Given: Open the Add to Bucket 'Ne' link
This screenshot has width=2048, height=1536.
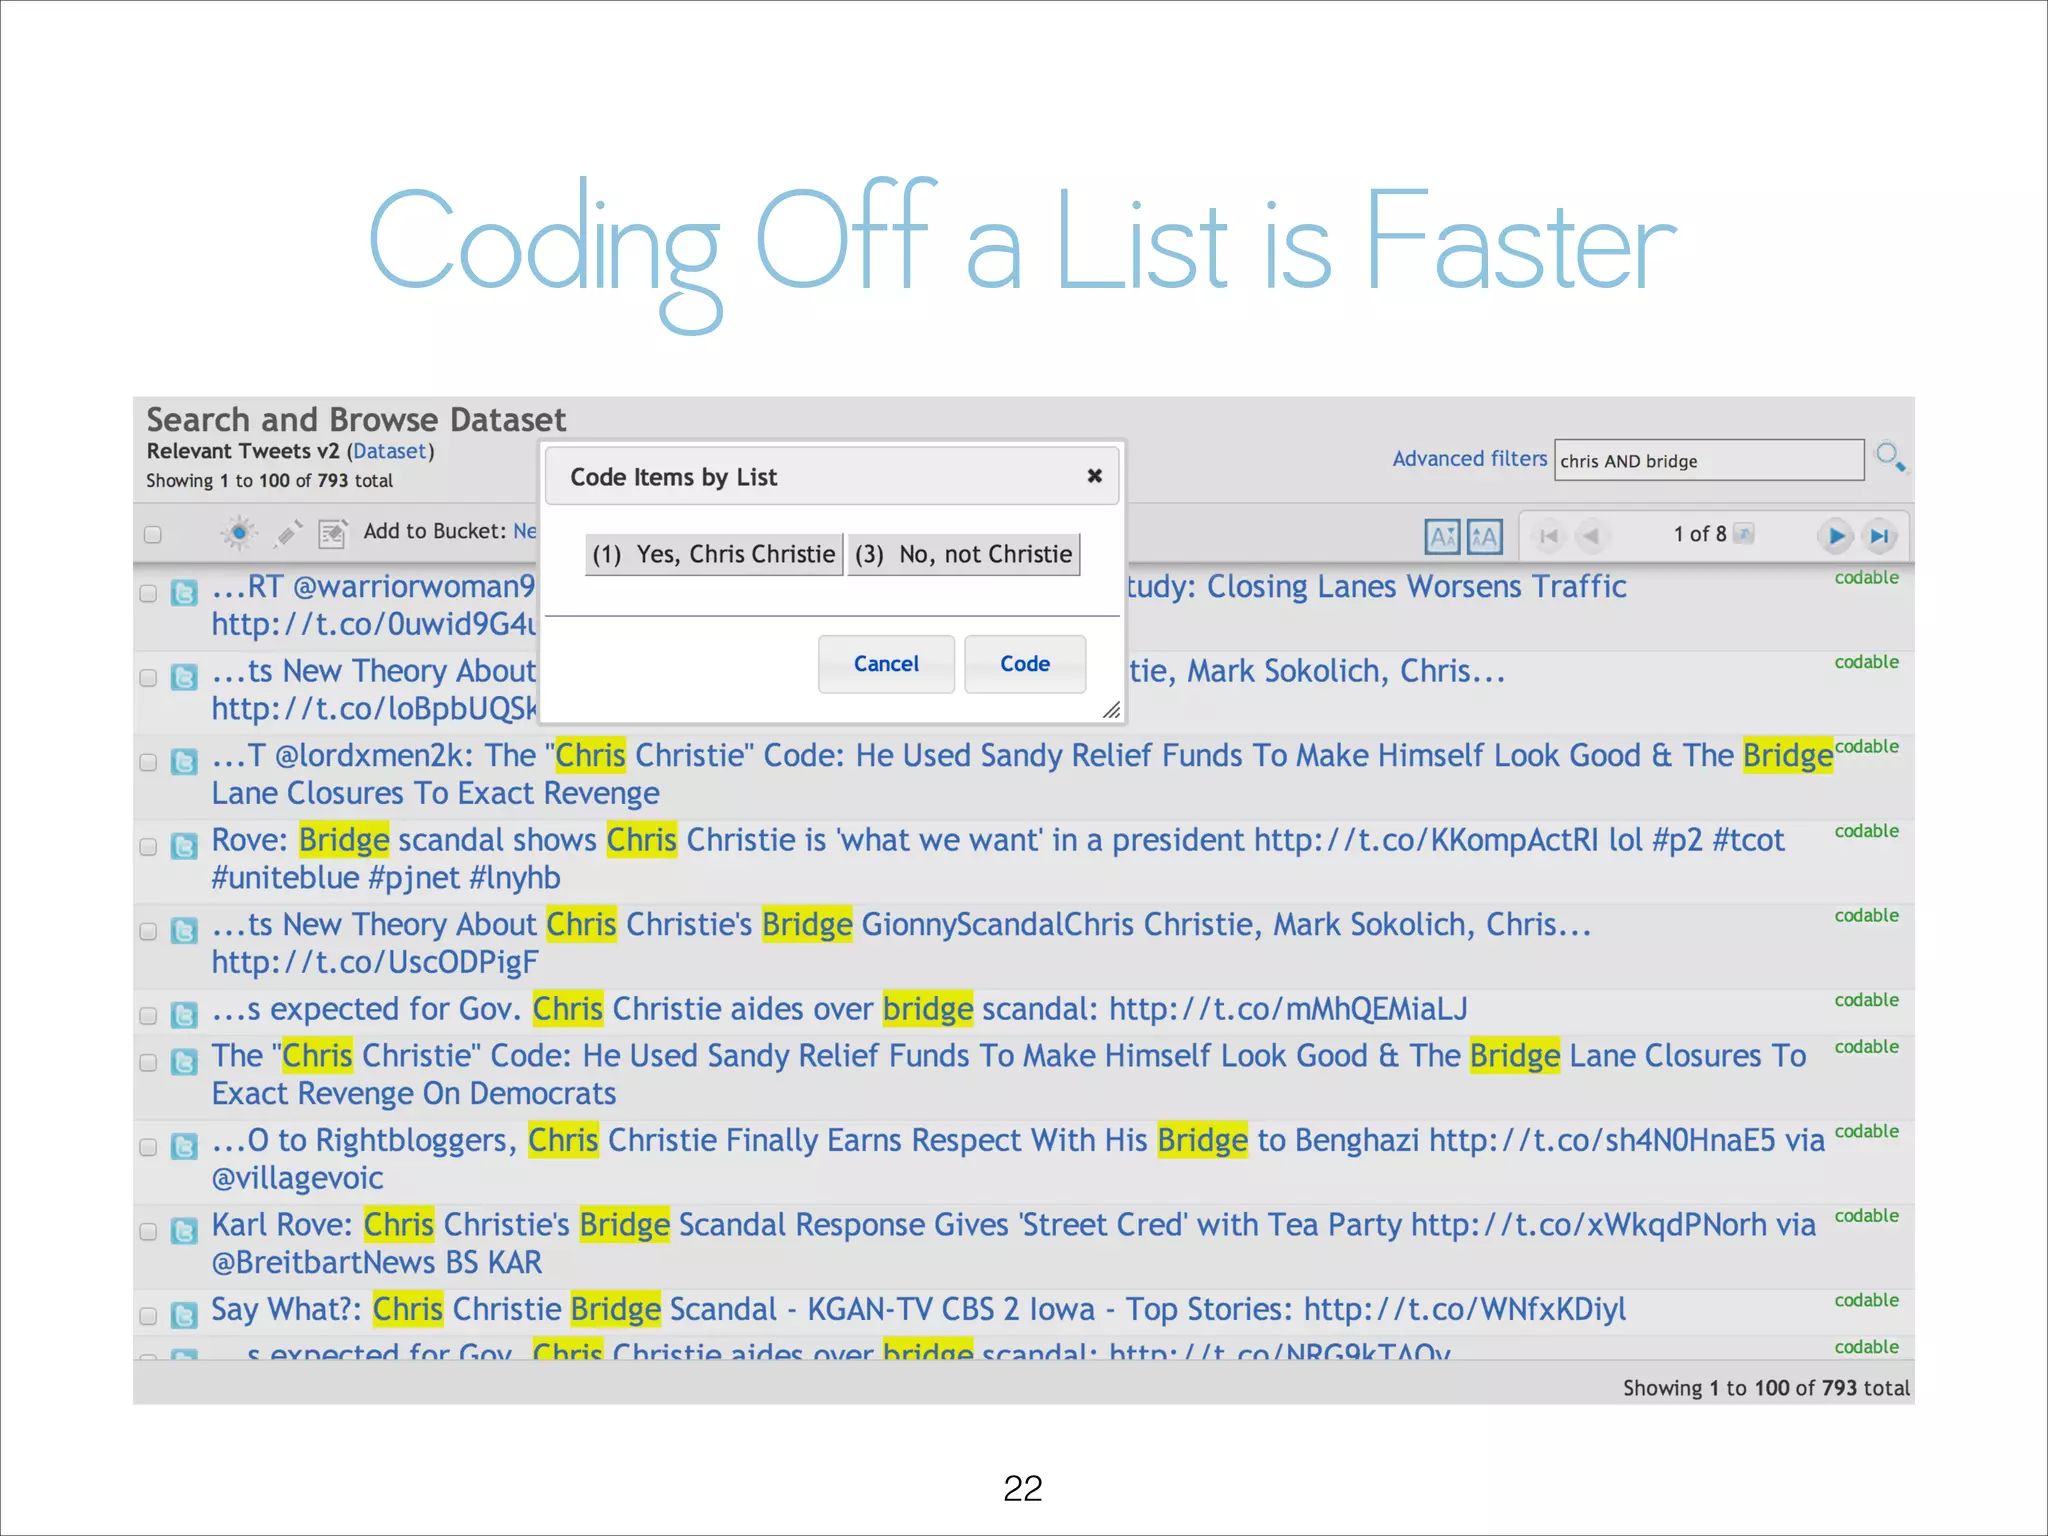Looking at the screenshot, I should point(525,531).
